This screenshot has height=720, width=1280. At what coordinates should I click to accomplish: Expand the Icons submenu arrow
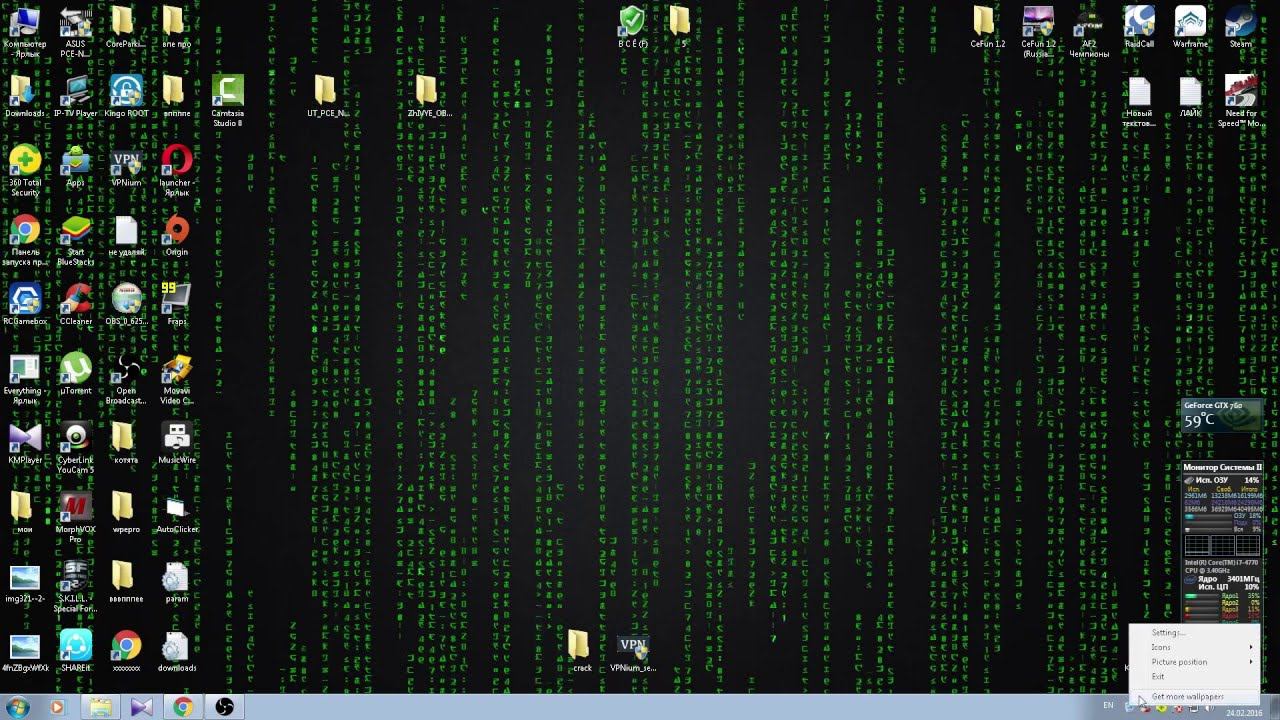pyautogui.click(x=1251, y=647)
